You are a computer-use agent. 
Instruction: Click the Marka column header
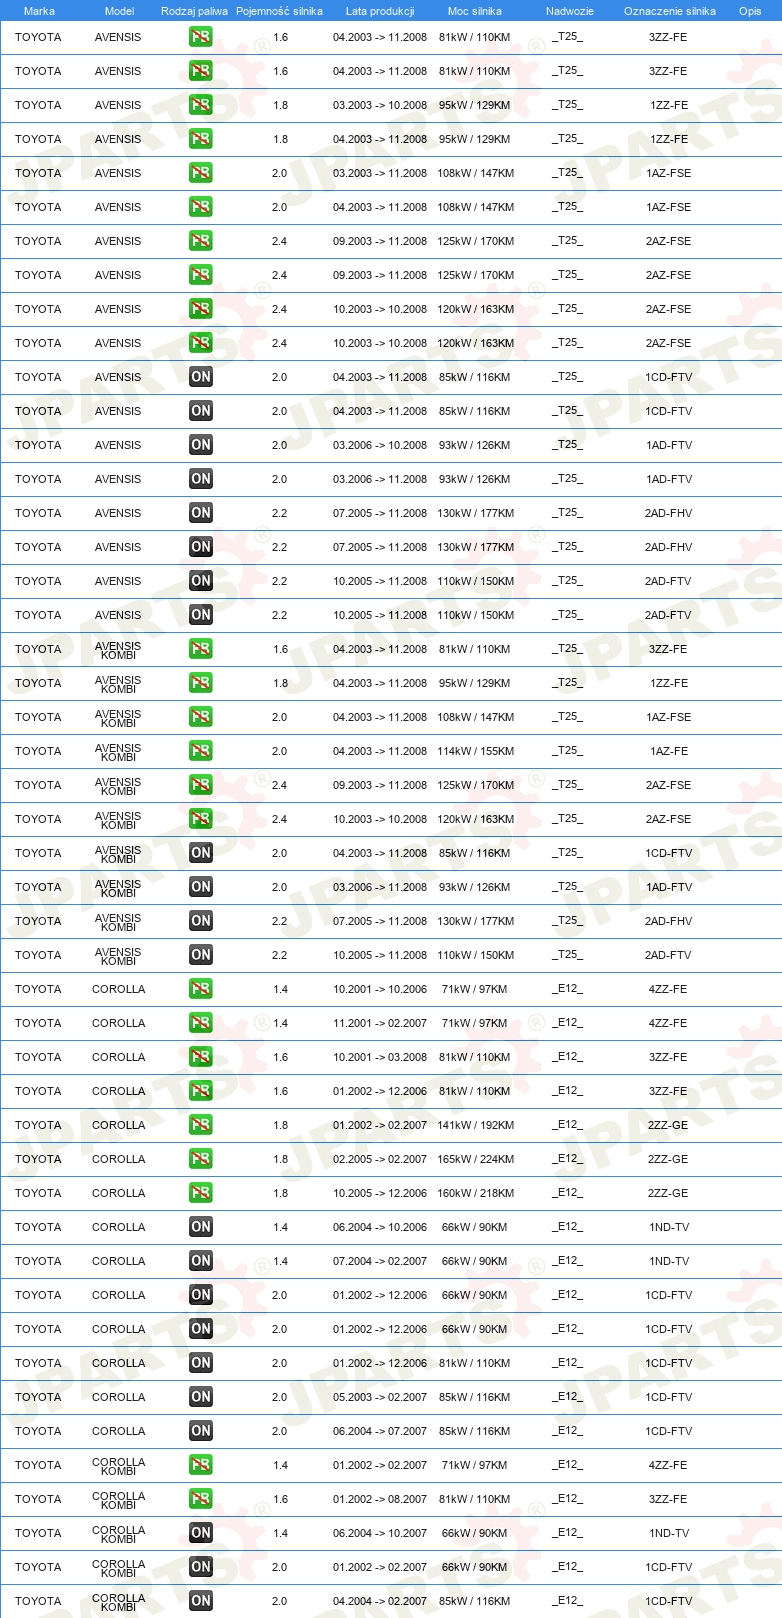39,11
